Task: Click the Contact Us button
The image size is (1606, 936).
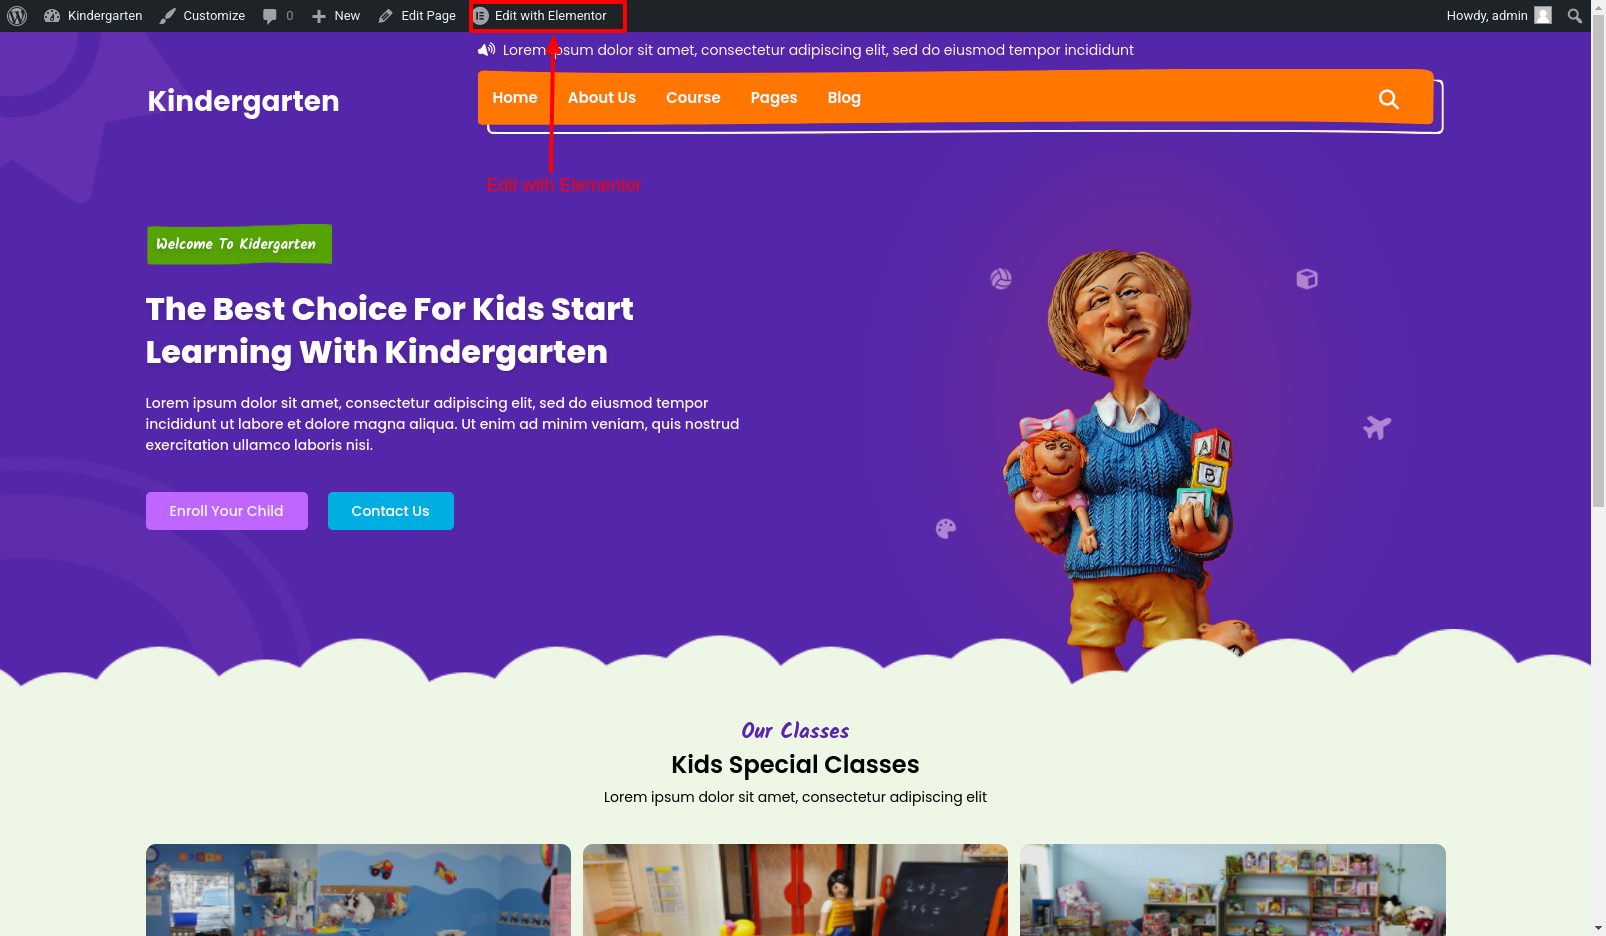Action: point(391,511)
